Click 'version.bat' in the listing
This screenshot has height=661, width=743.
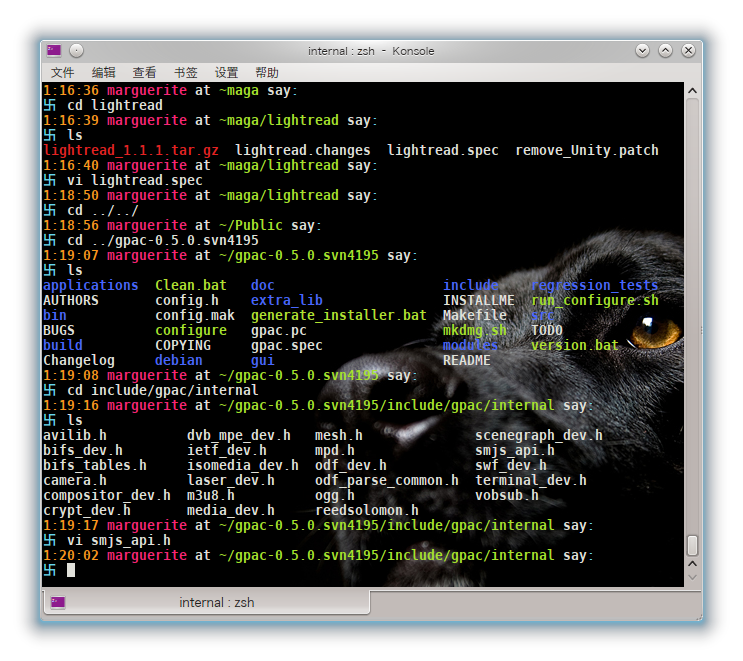click(575, 345)
